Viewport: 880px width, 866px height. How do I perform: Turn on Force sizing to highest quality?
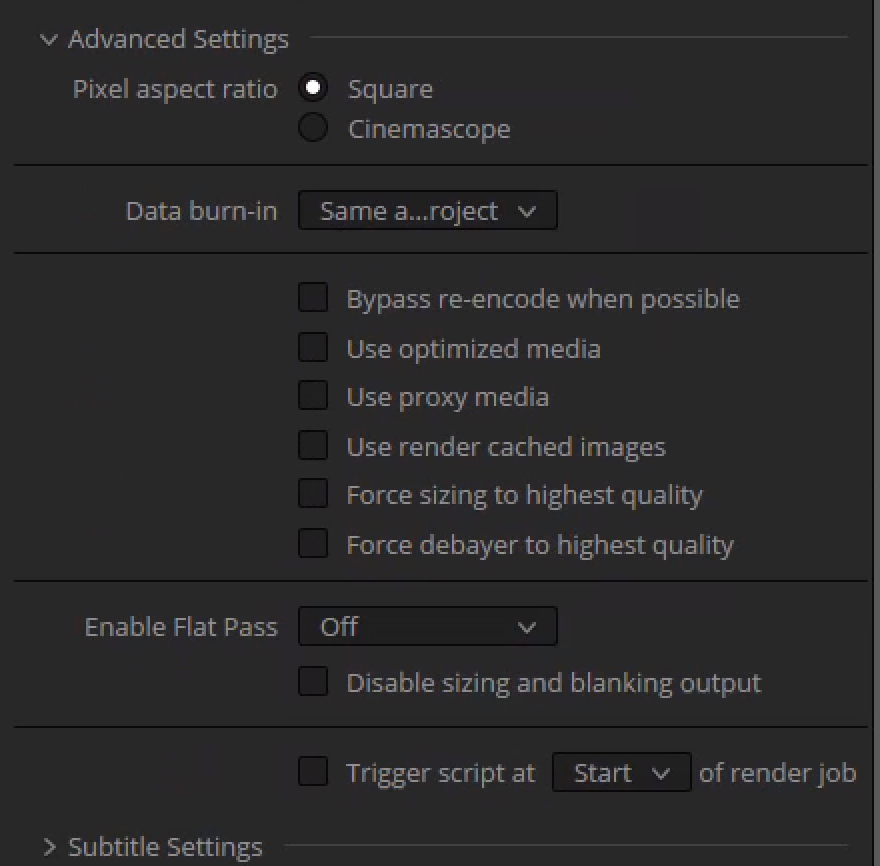pyautogui.click(x=313, y=494)
